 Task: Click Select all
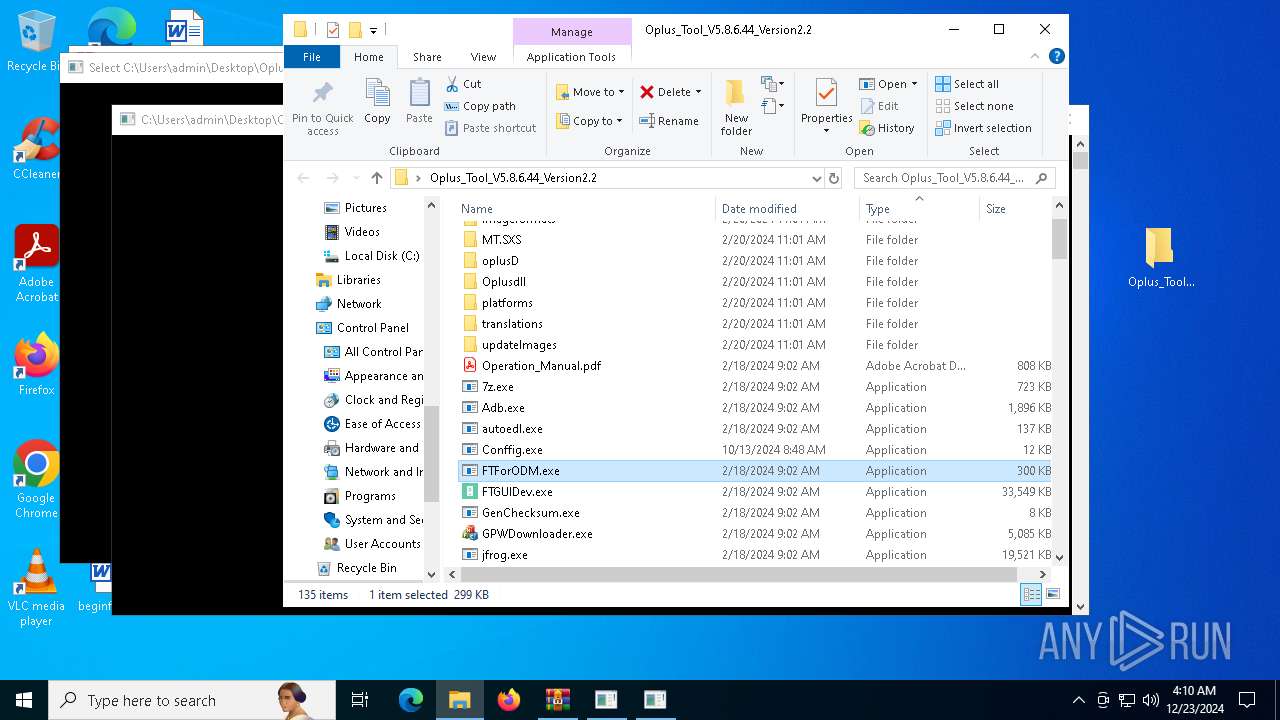tap(967, 84)
